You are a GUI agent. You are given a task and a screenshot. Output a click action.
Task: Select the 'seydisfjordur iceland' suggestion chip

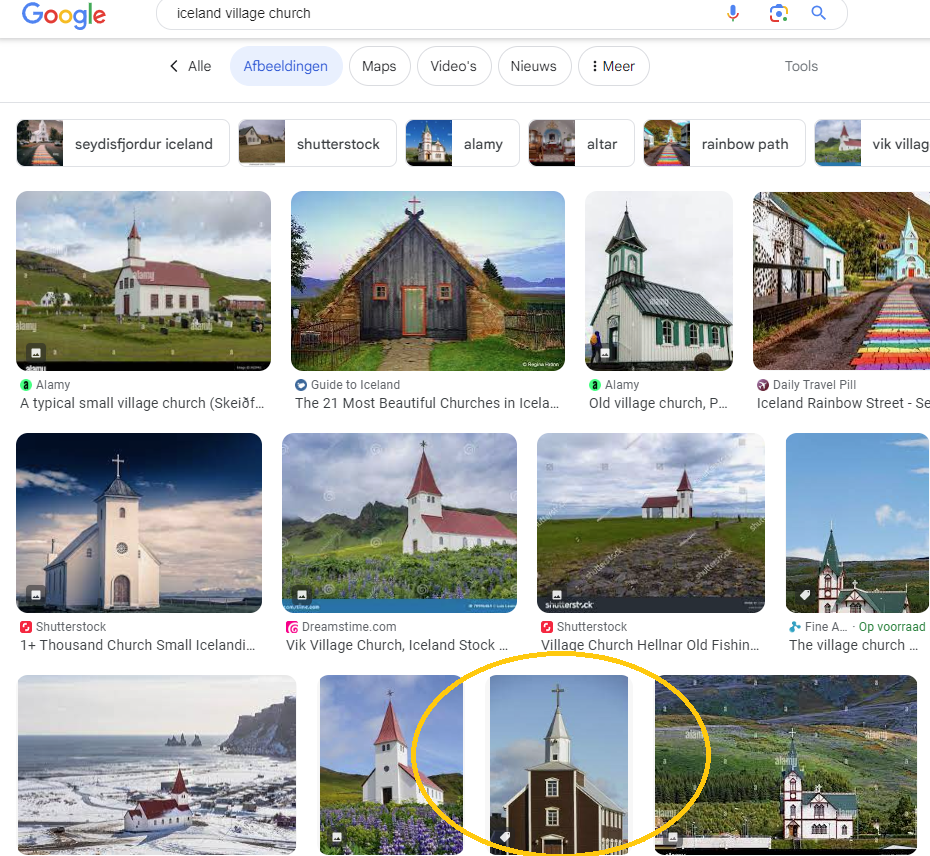pos(123,143)
